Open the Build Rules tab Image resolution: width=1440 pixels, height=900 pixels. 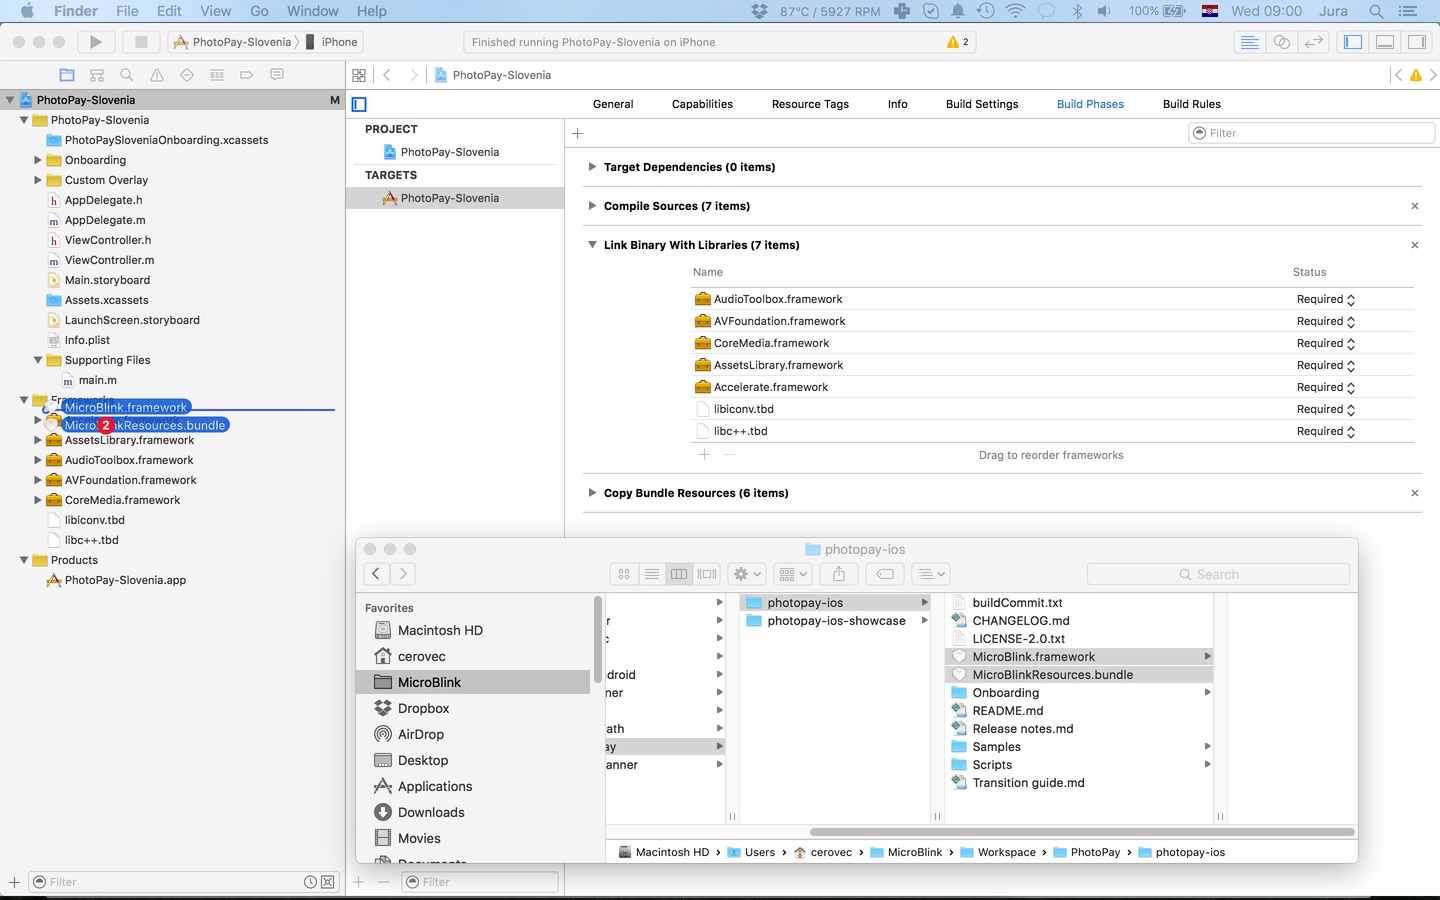tap(1192, 104)
